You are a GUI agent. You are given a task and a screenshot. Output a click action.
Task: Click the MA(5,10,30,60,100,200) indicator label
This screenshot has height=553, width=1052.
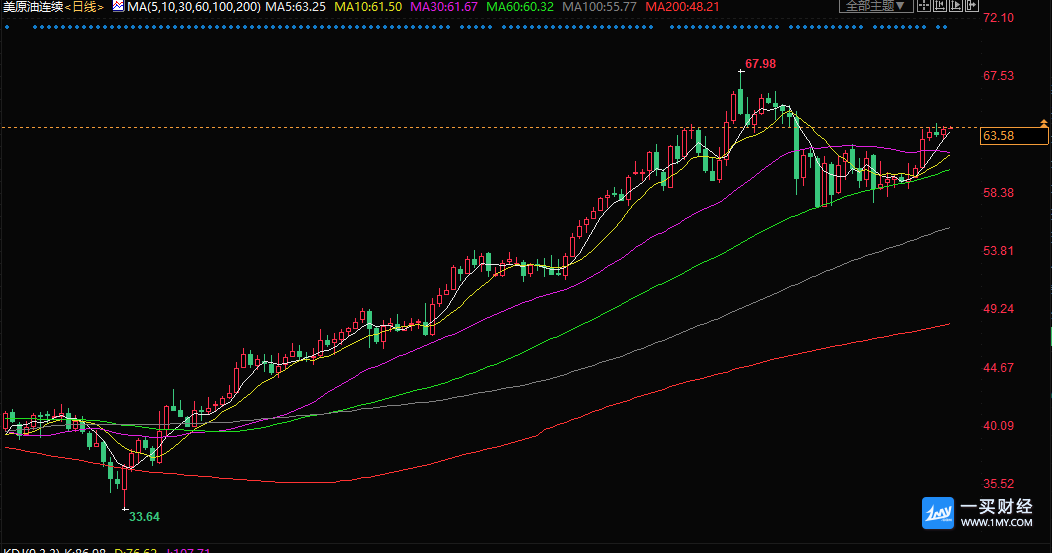tap(194, 7)
